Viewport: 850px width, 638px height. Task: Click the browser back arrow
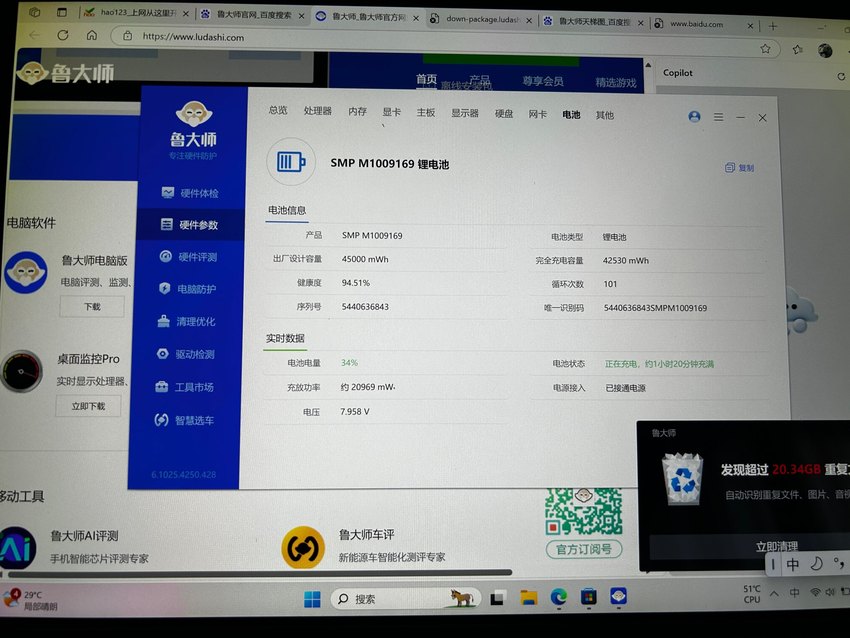(x=34, y=35)
